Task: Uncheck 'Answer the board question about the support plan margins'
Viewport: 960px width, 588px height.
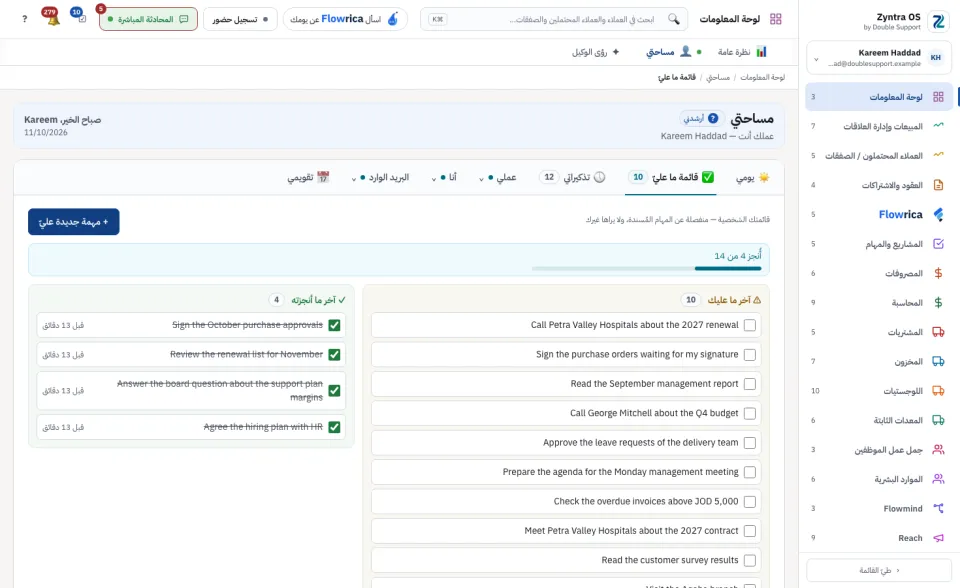Action: [x=334, y=391]
